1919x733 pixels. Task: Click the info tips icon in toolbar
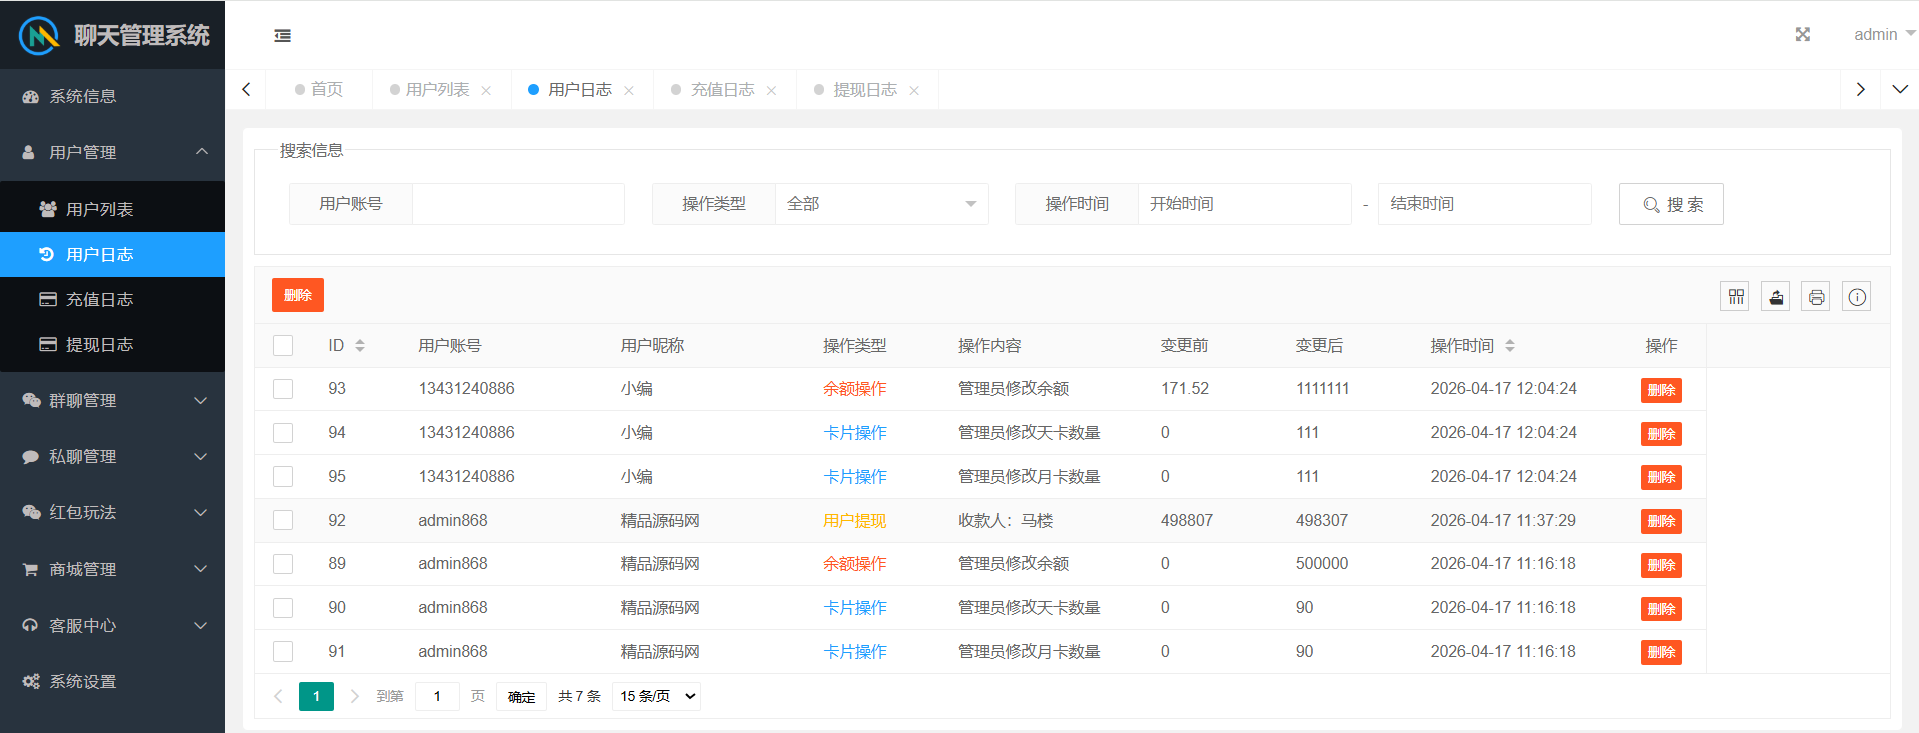coord(1856,297)
